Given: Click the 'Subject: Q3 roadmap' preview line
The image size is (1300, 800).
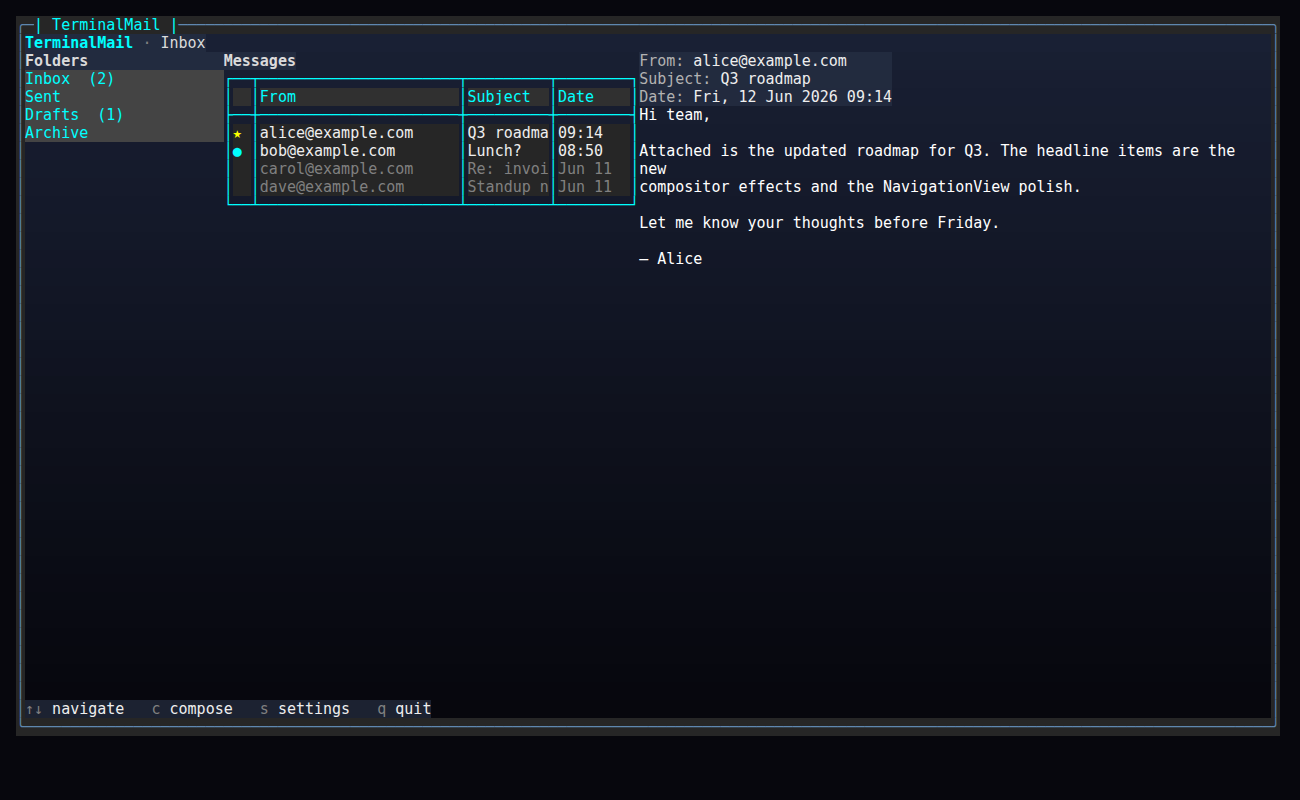Looking at the screenshot, I should click(725, 79).
